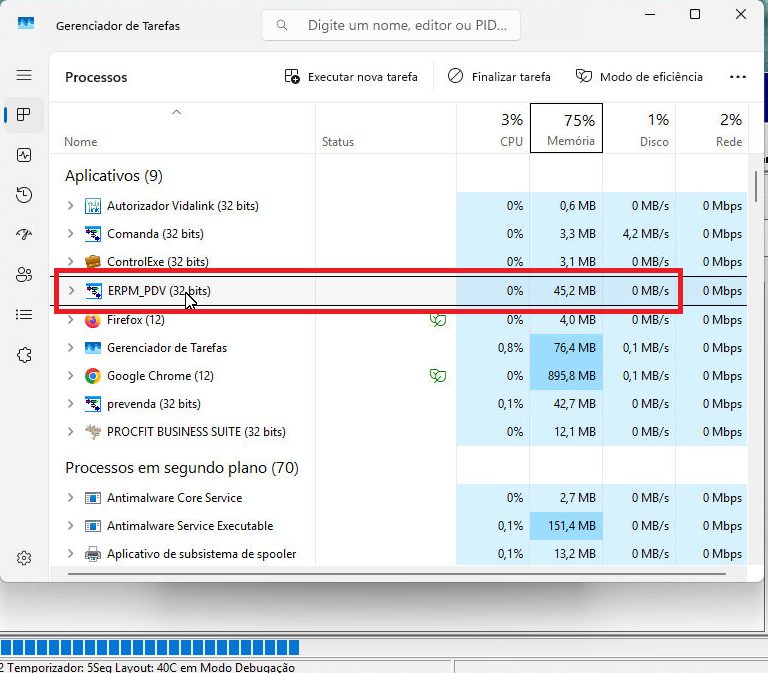Image resolution: width=768 pixels, height=673 pixels.
Task: Expand Gerenciador de Tarefas process group
Action: 71,348
